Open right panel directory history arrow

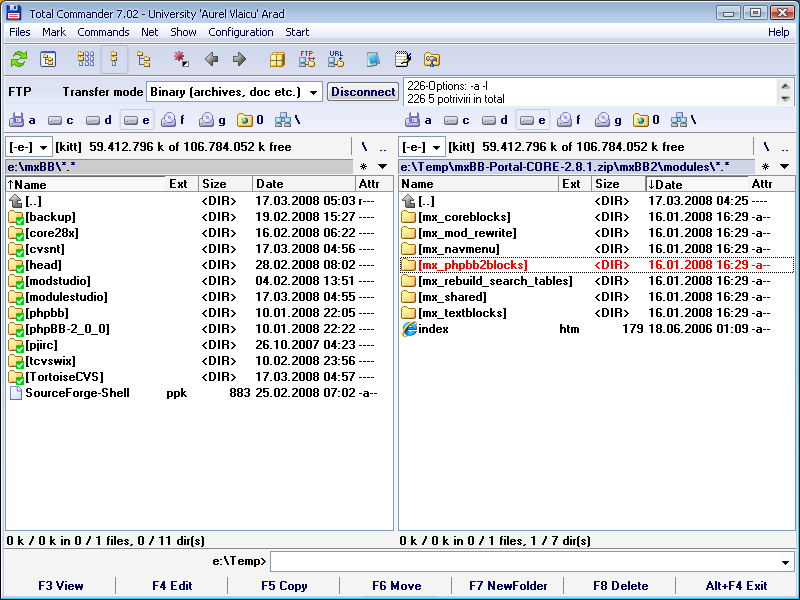[784, 166]
